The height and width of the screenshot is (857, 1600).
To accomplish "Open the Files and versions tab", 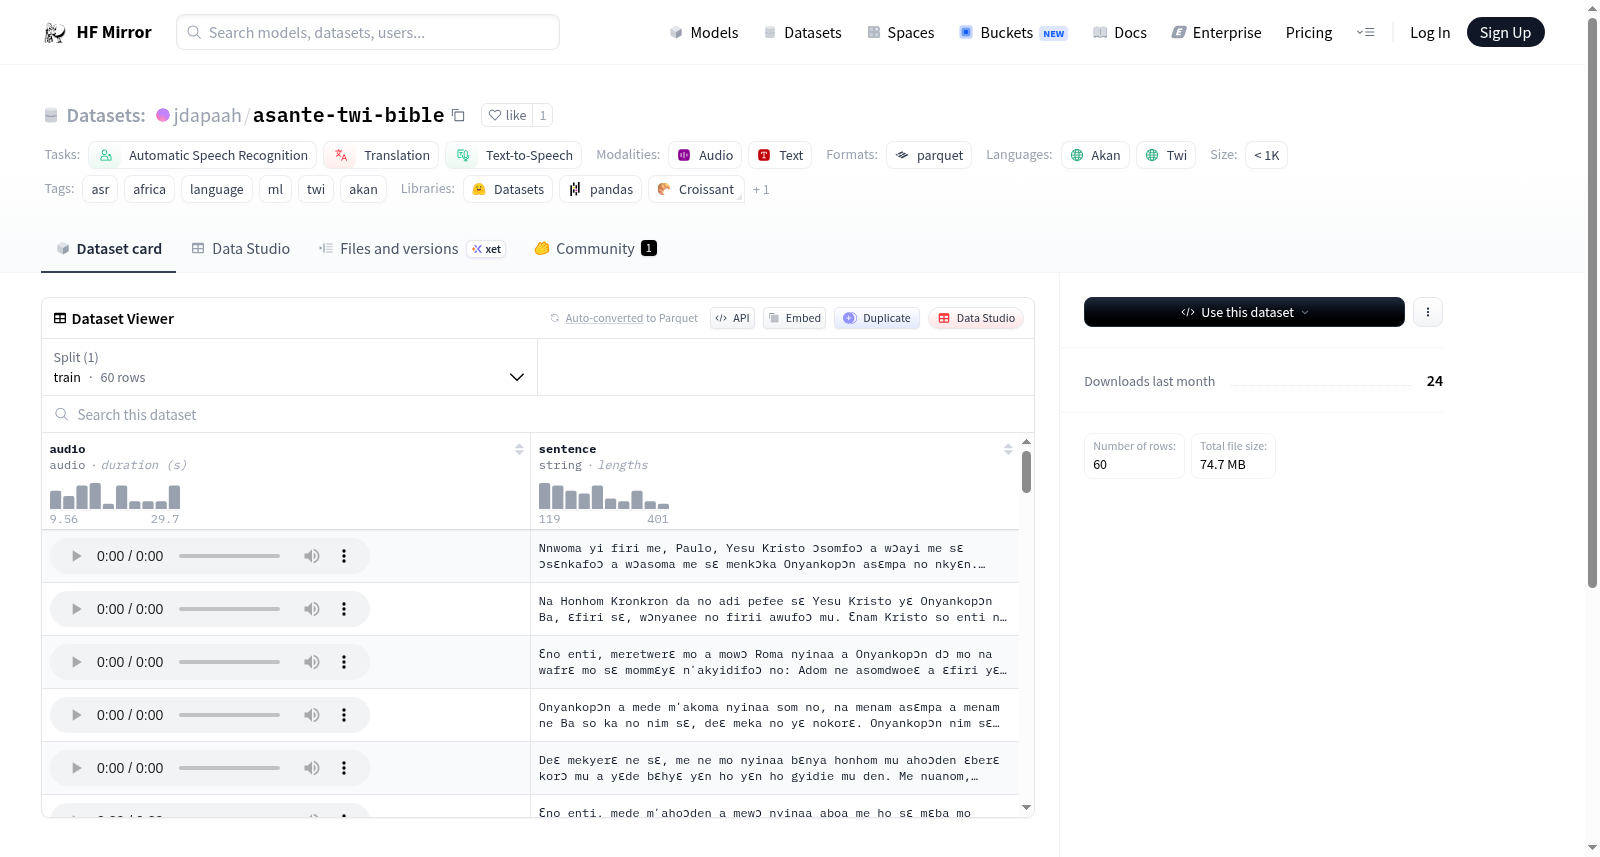I will click(412, 249).
